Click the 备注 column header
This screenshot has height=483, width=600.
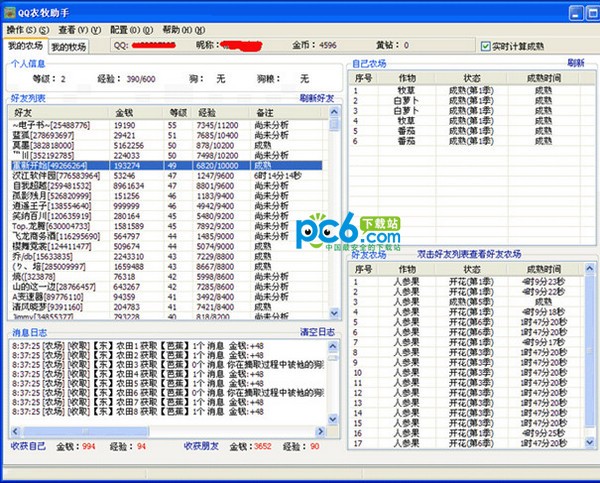[x=285, y=113]
